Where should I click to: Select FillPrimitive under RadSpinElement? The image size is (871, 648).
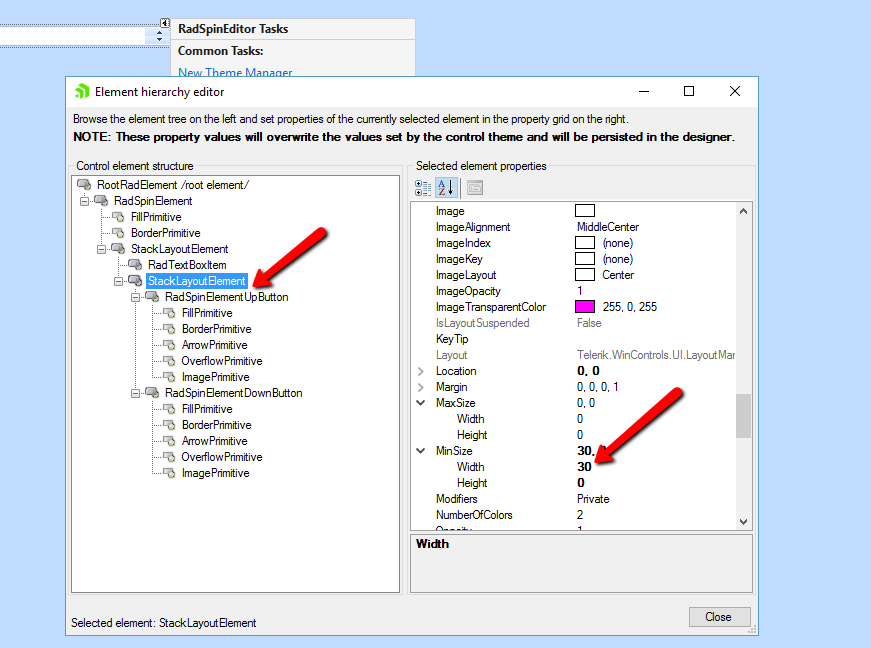click(x=156, y=217)
